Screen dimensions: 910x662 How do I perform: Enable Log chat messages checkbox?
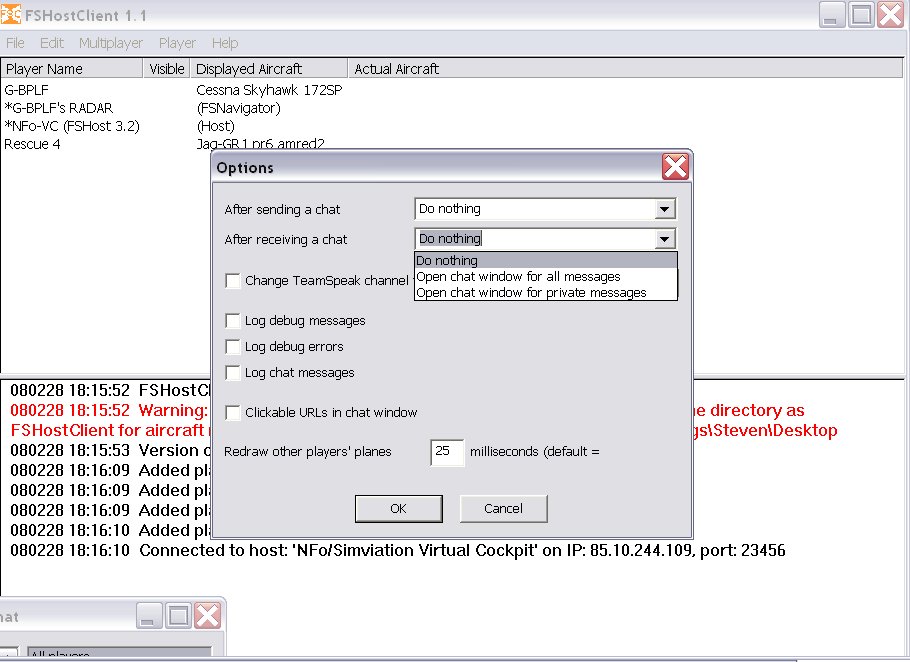(x=233, y=373)
